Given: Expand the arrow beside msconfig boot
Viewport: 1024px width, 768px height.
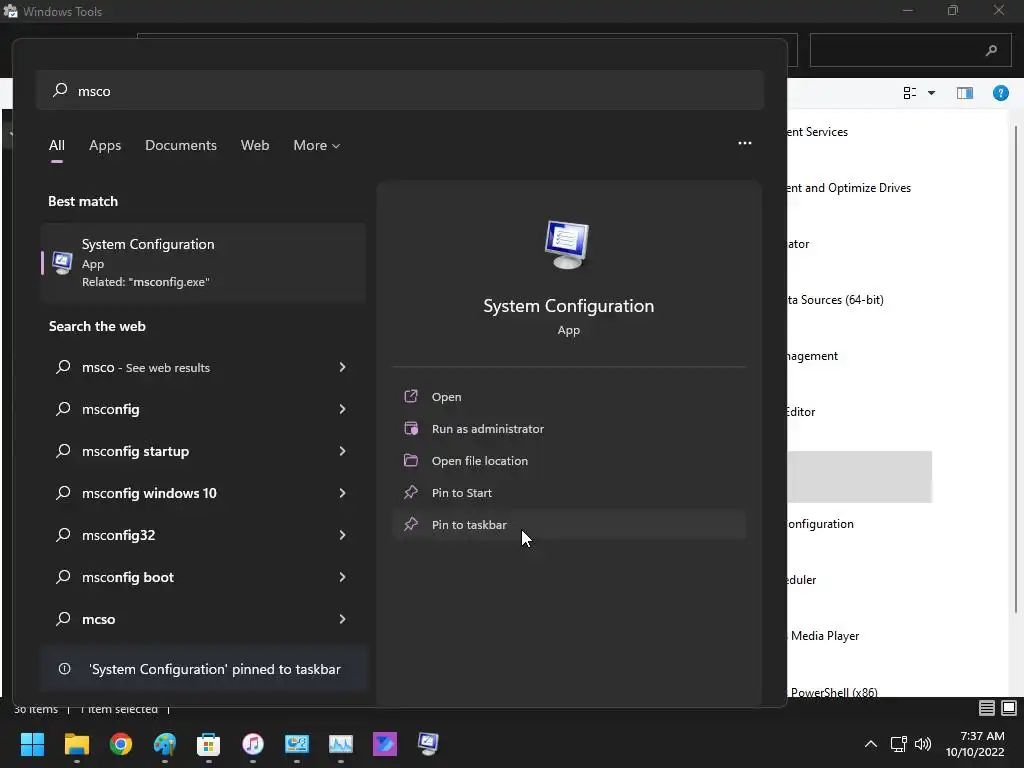Looking at the screenshot, I should 342,577.
